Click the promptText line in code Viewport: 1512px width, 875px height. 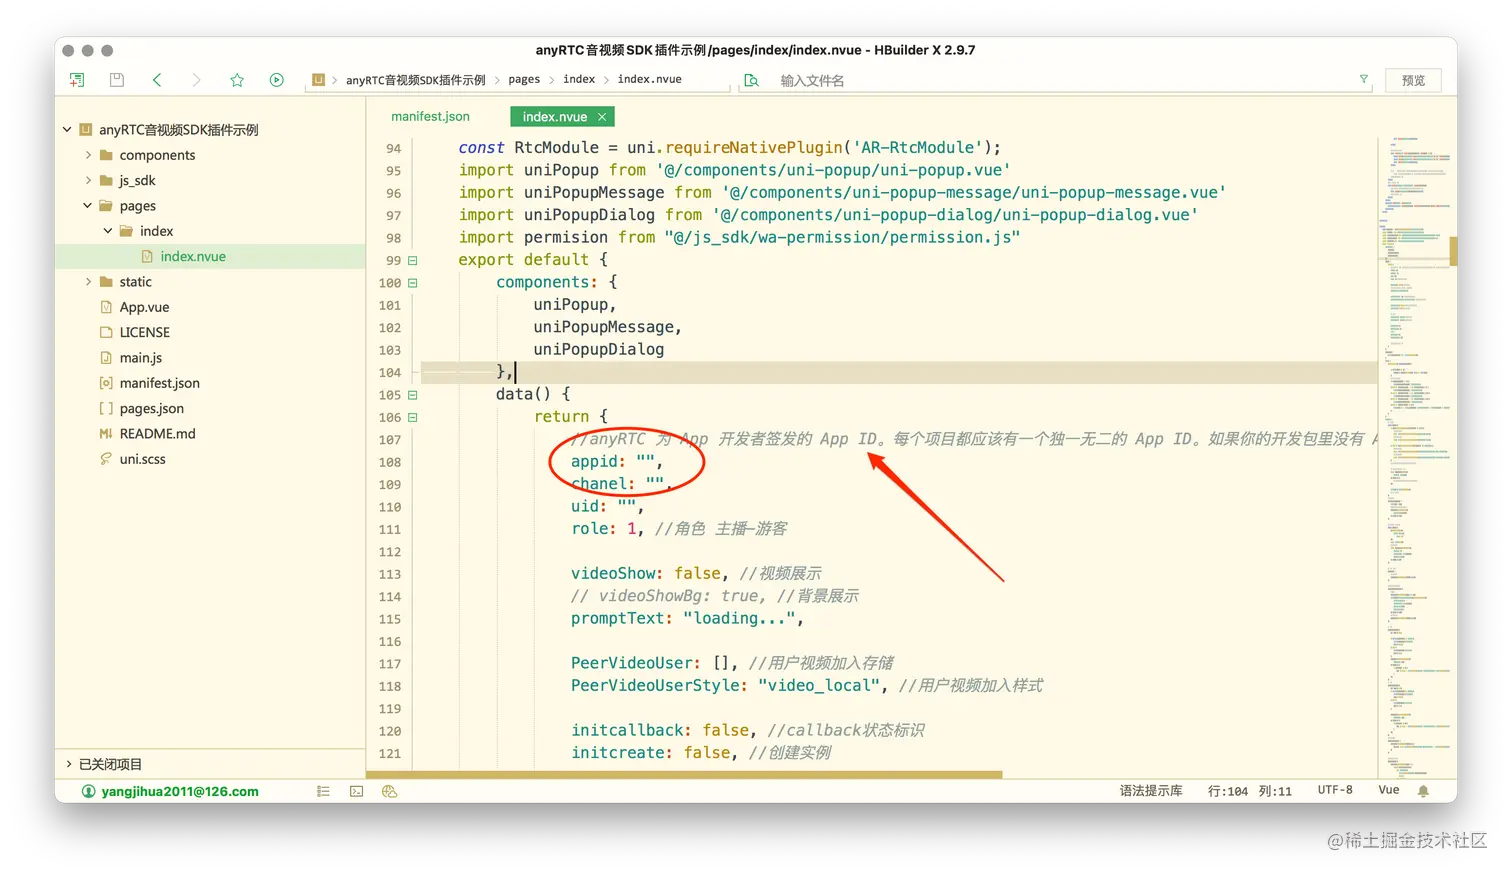click(x=687, y=618)
